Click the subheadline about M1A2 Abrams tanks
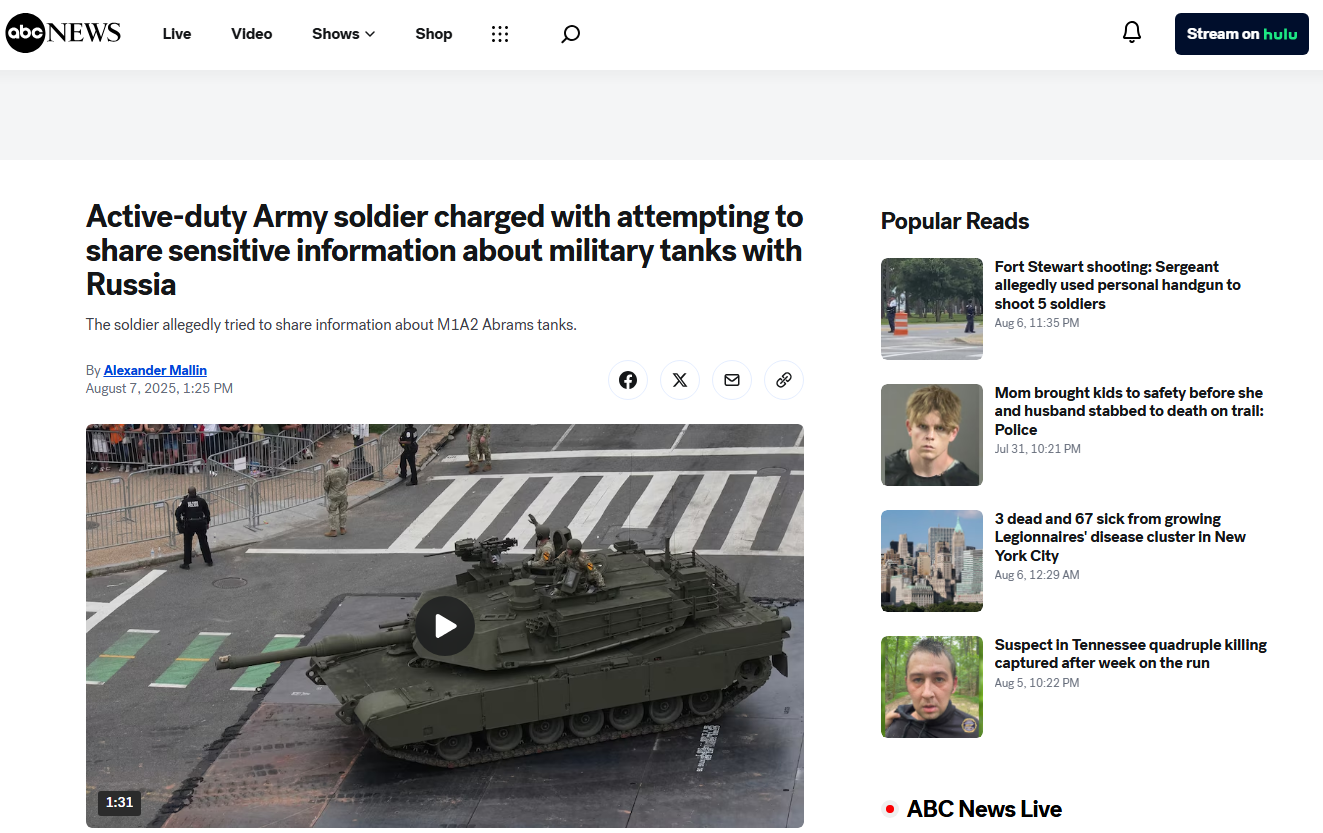1323x833 pixels. pyautogui.click(x=331, y=325)
